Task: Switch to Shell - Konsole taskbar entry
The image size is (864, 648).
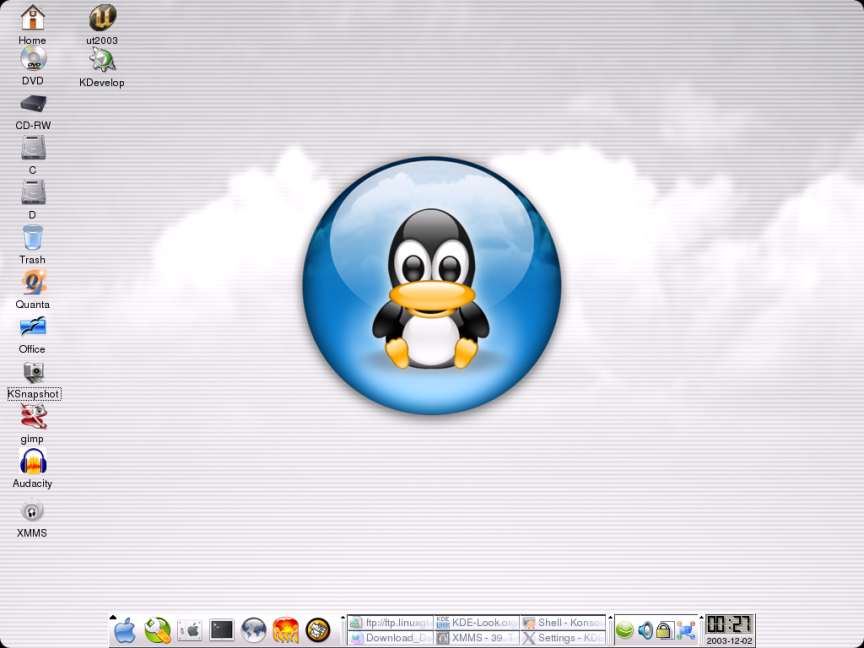Action: click(563, 623)
